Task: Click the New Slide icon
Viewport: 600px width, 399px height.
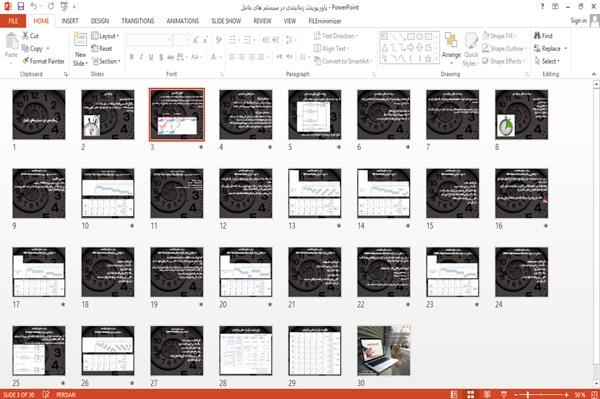Action: 80,41
